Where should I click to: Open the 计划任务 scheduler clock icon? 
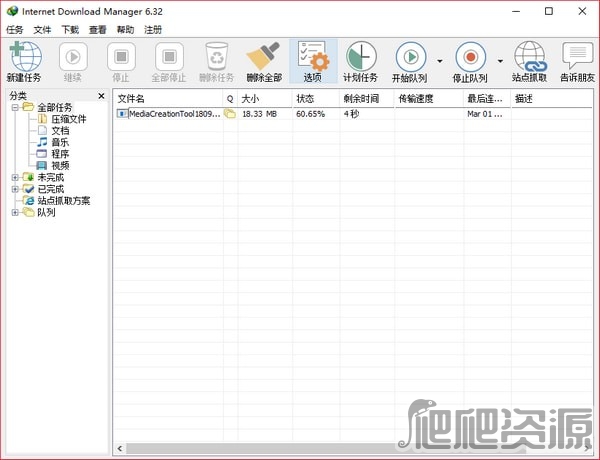[361, 57]
